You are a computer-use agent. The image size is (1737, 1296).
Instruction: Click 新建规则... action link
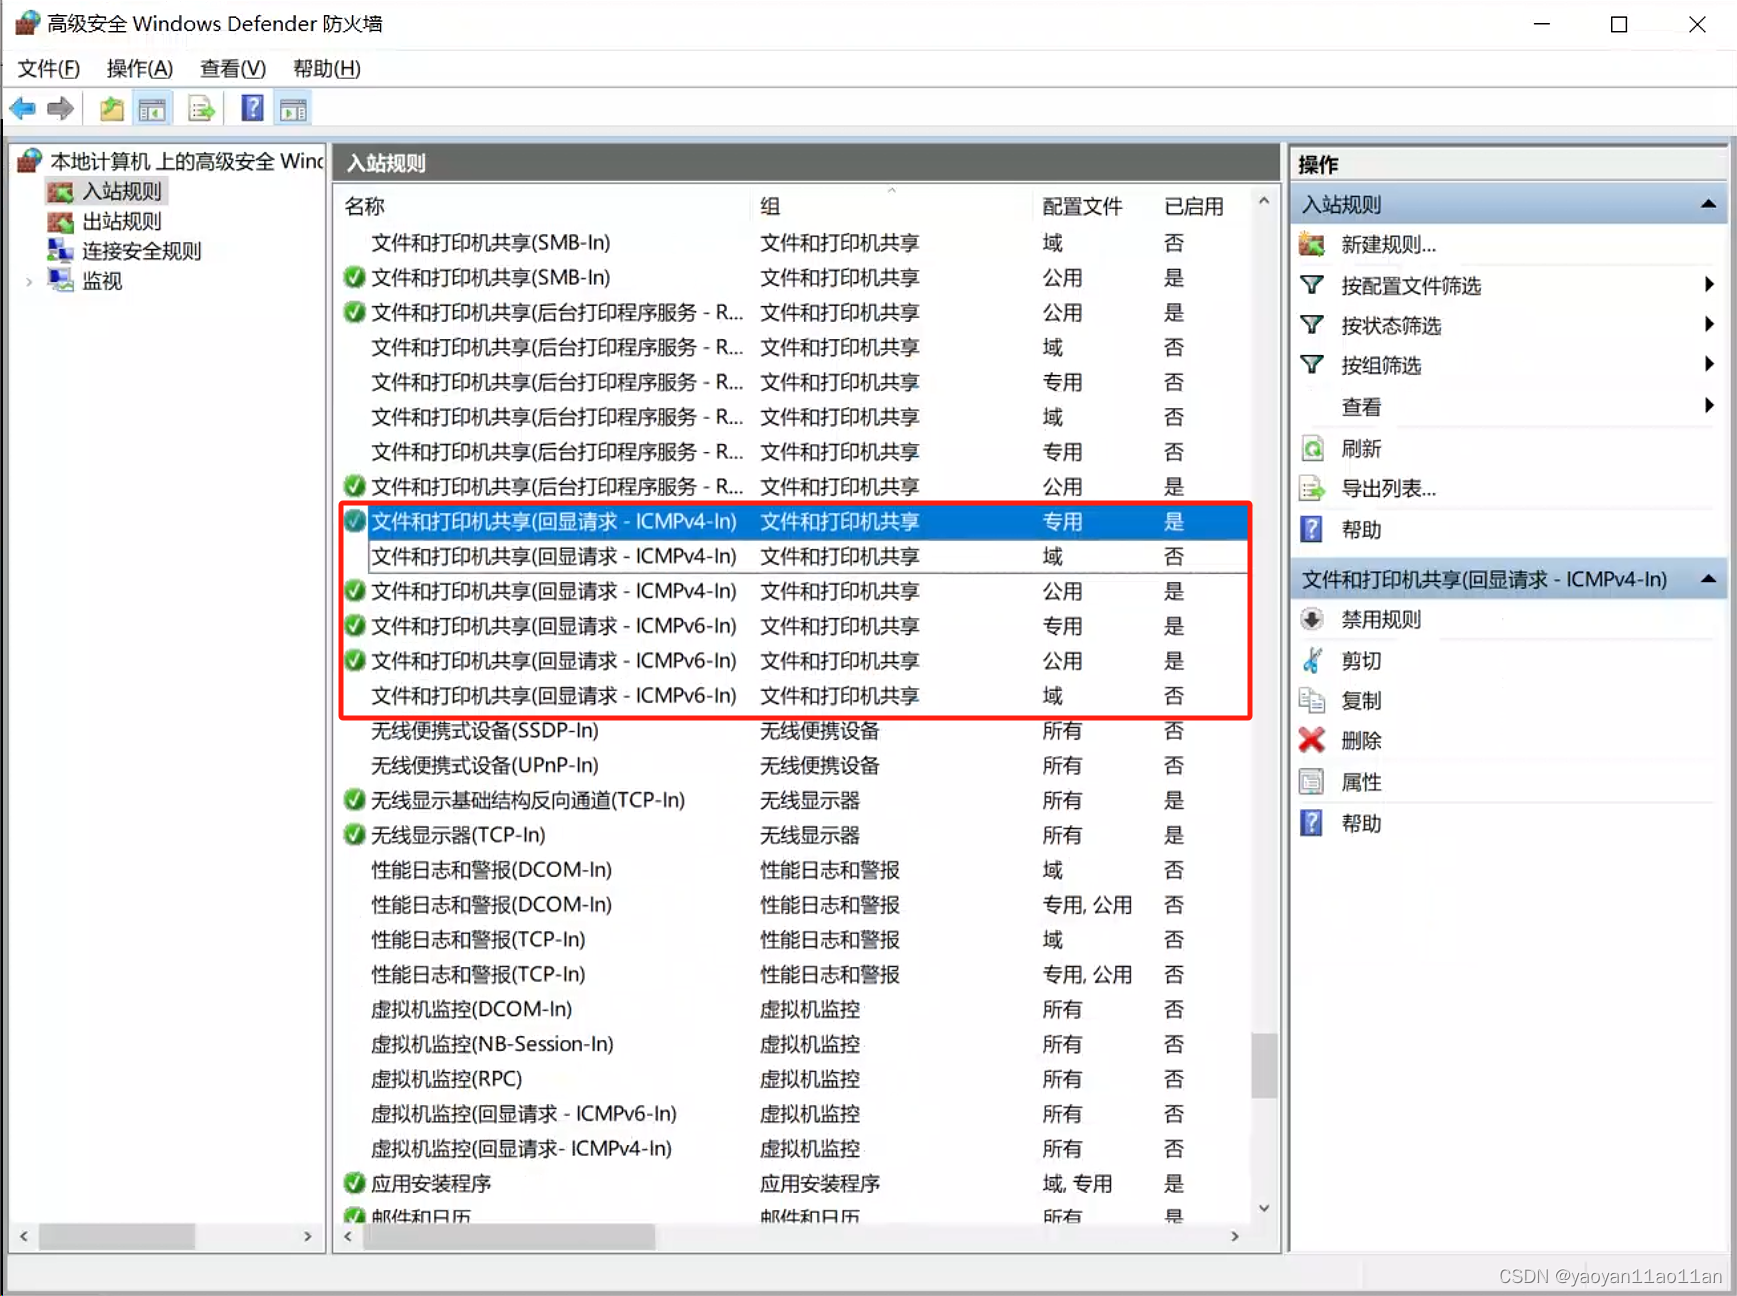[x=1388, y=244]
